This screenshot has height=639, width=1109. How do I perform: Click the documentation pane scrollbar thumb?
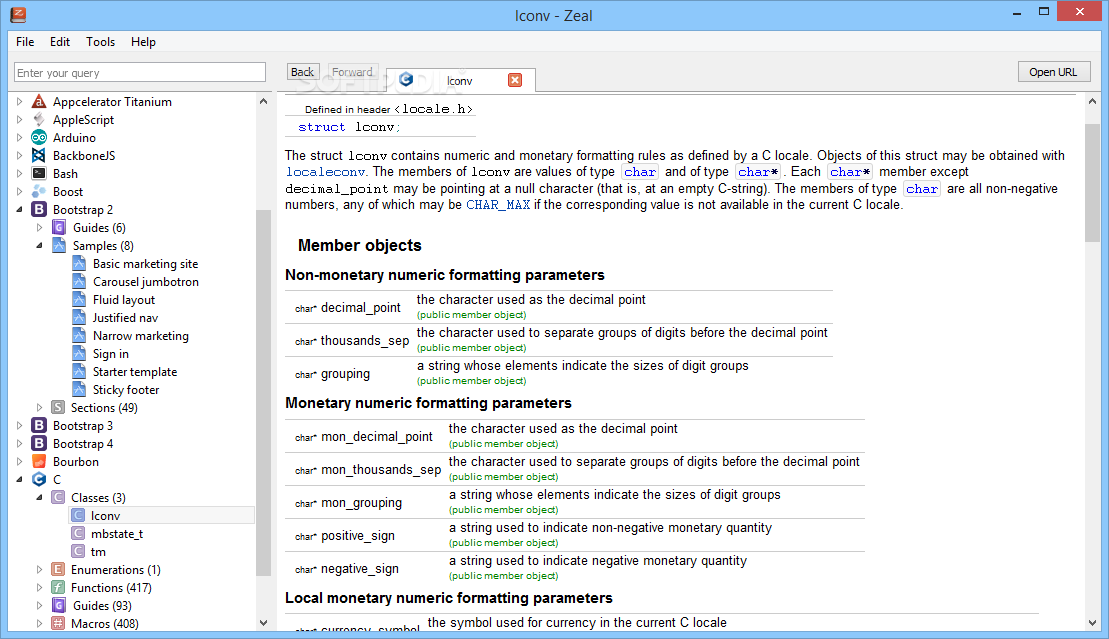tap(1092, 183)
